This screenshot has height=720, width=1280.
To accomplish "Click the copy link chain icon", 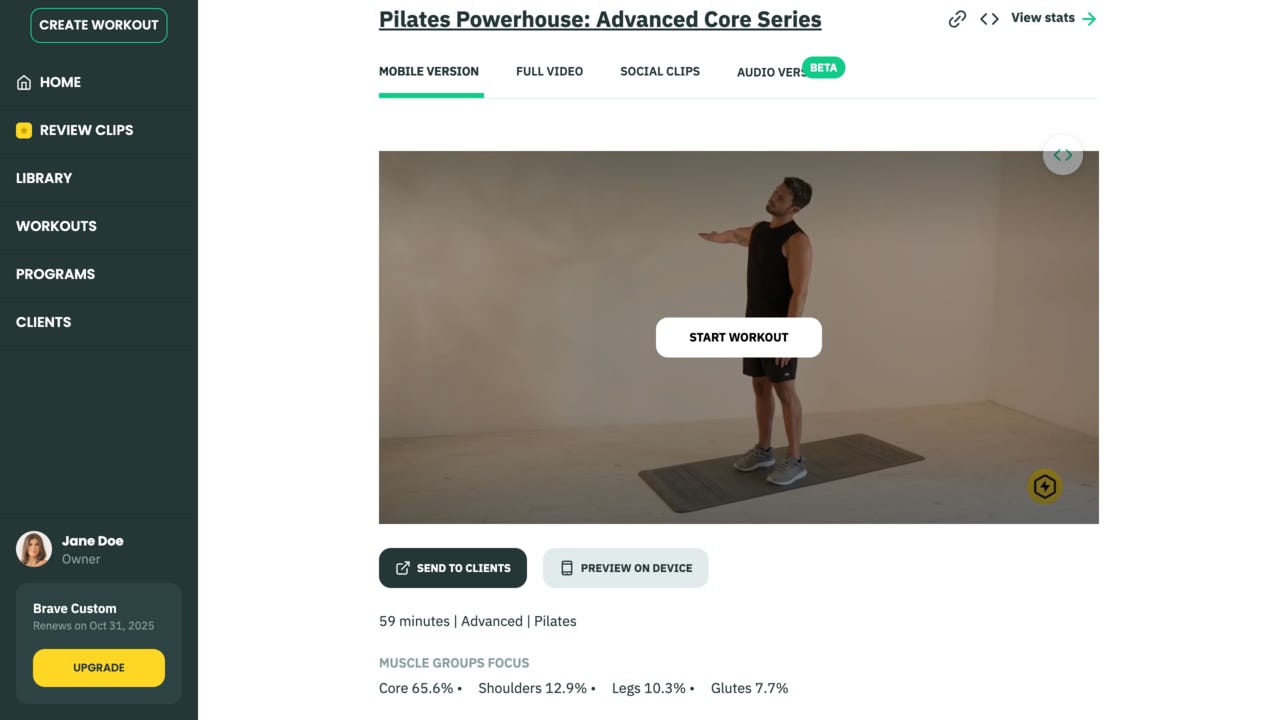I will (x=957, y=19).
